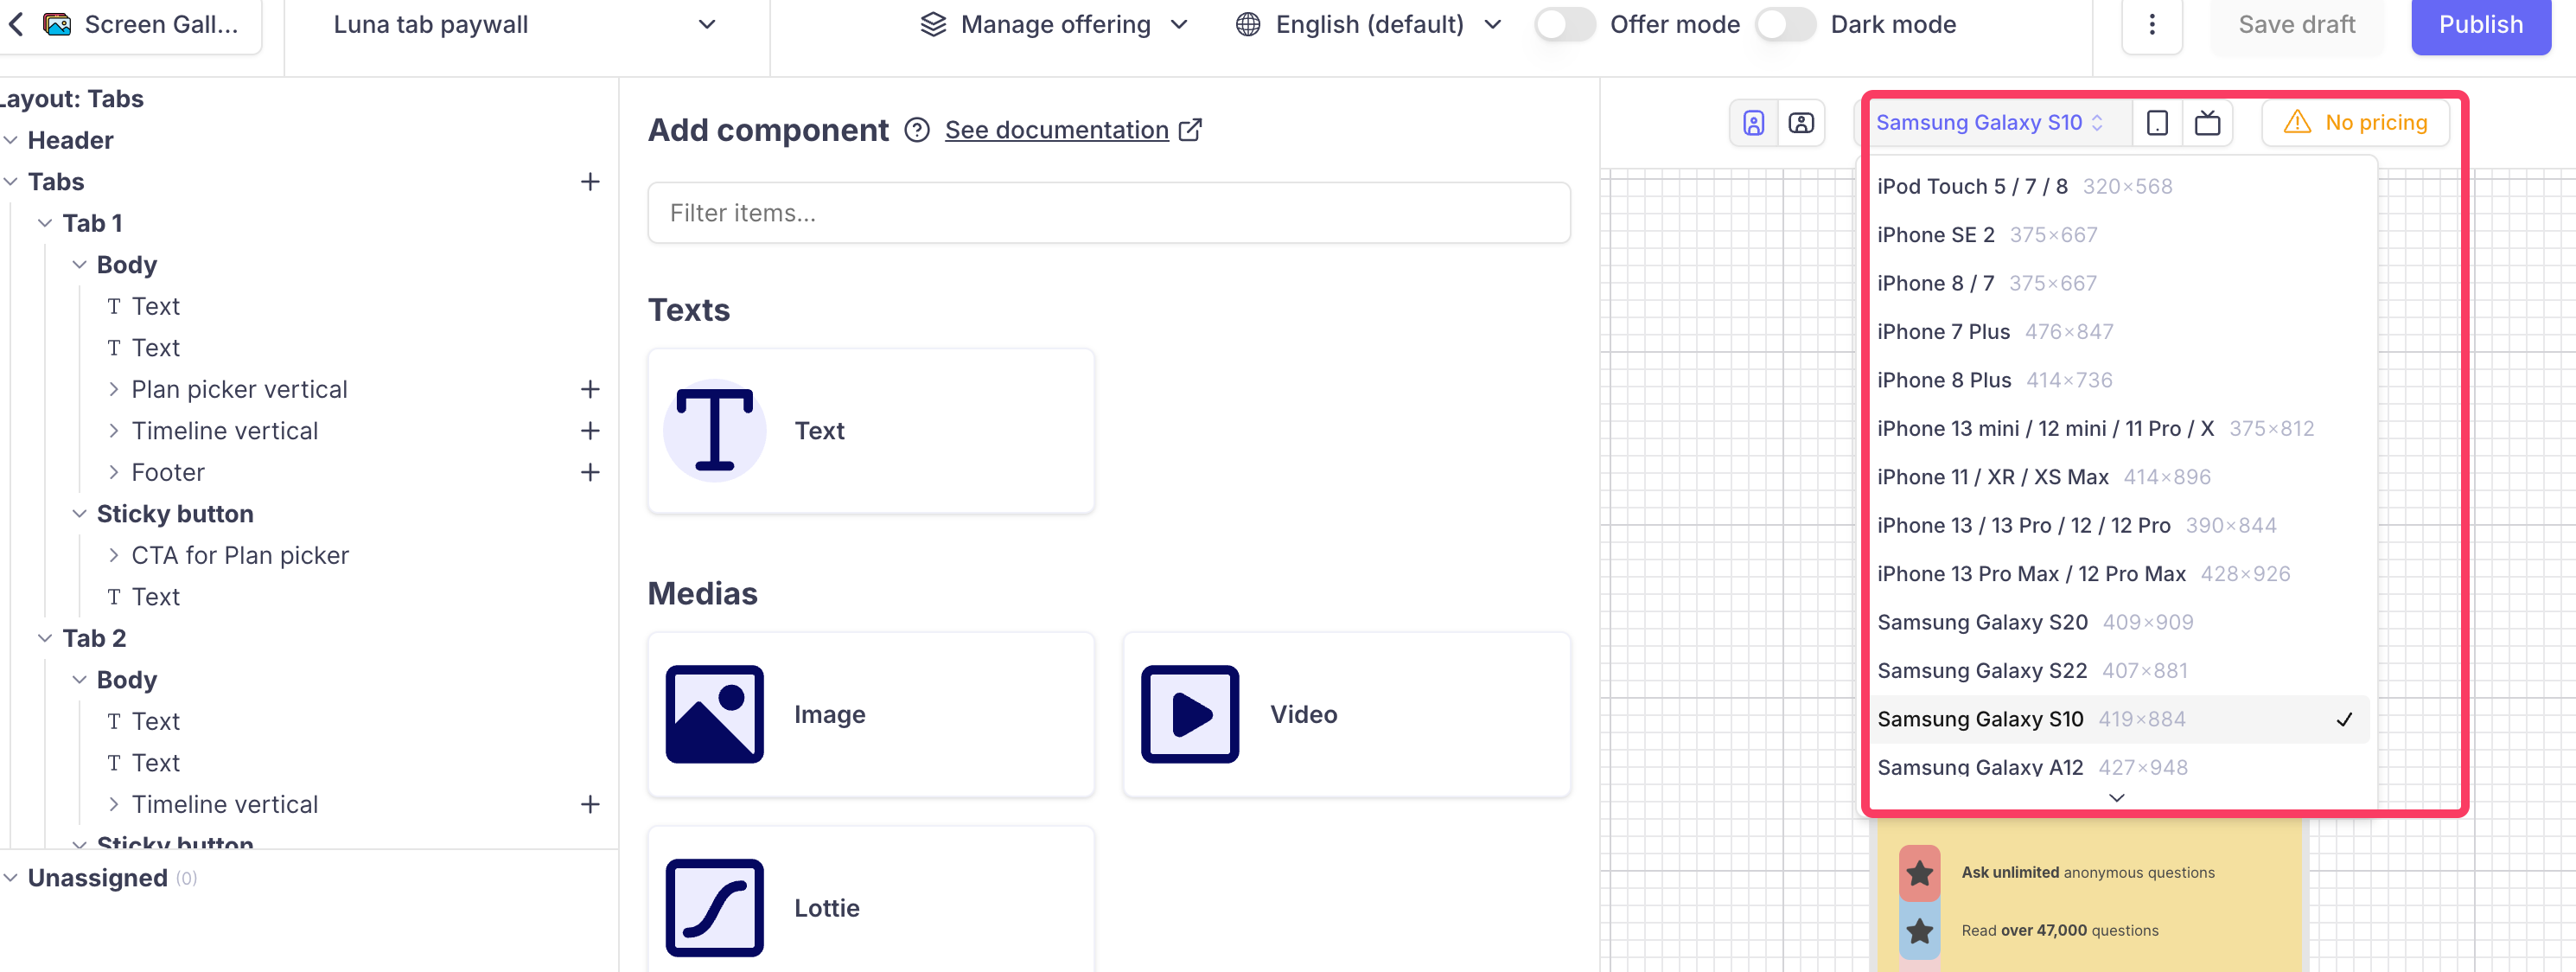2576x972 pixels.
Task: Collapse the Header section chevron
Action: tap(11, 141)
